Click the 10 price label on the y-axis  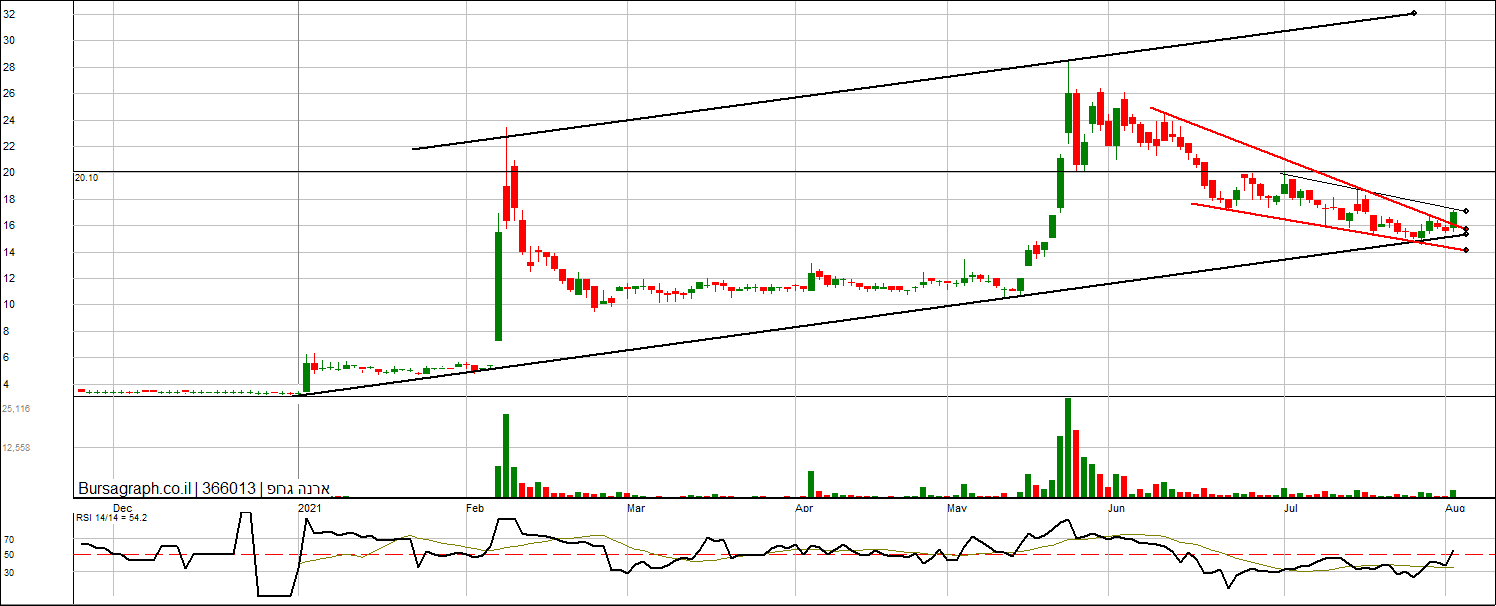pos(8,306)
